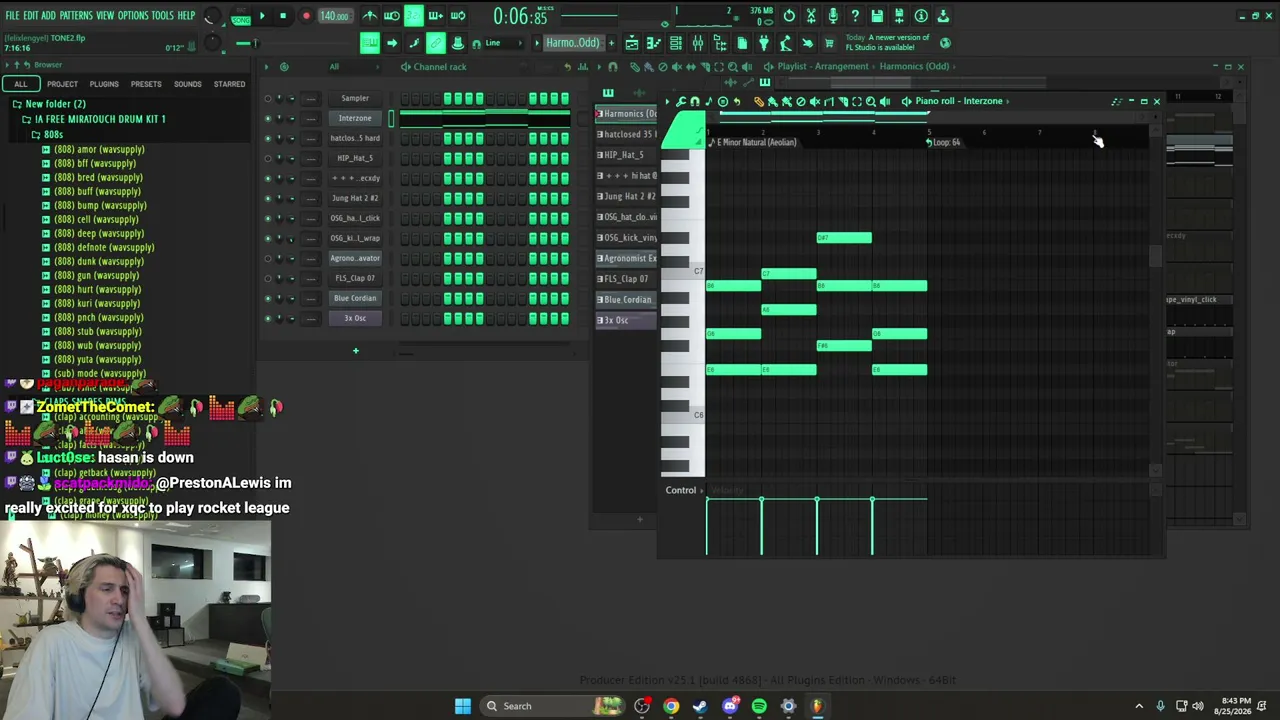1280x720 pixels.
Task: Open the project info icon
Action: [x=921, y=16]
